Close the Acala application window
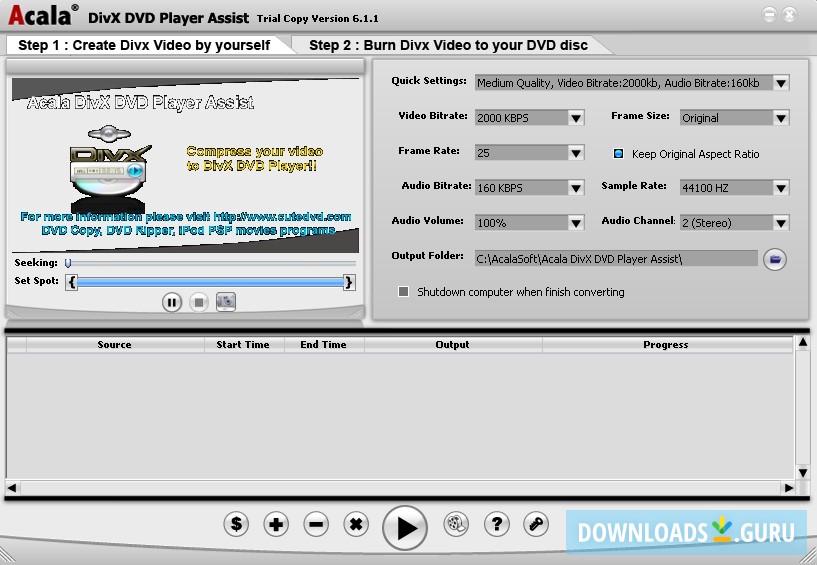 point(789,15)
